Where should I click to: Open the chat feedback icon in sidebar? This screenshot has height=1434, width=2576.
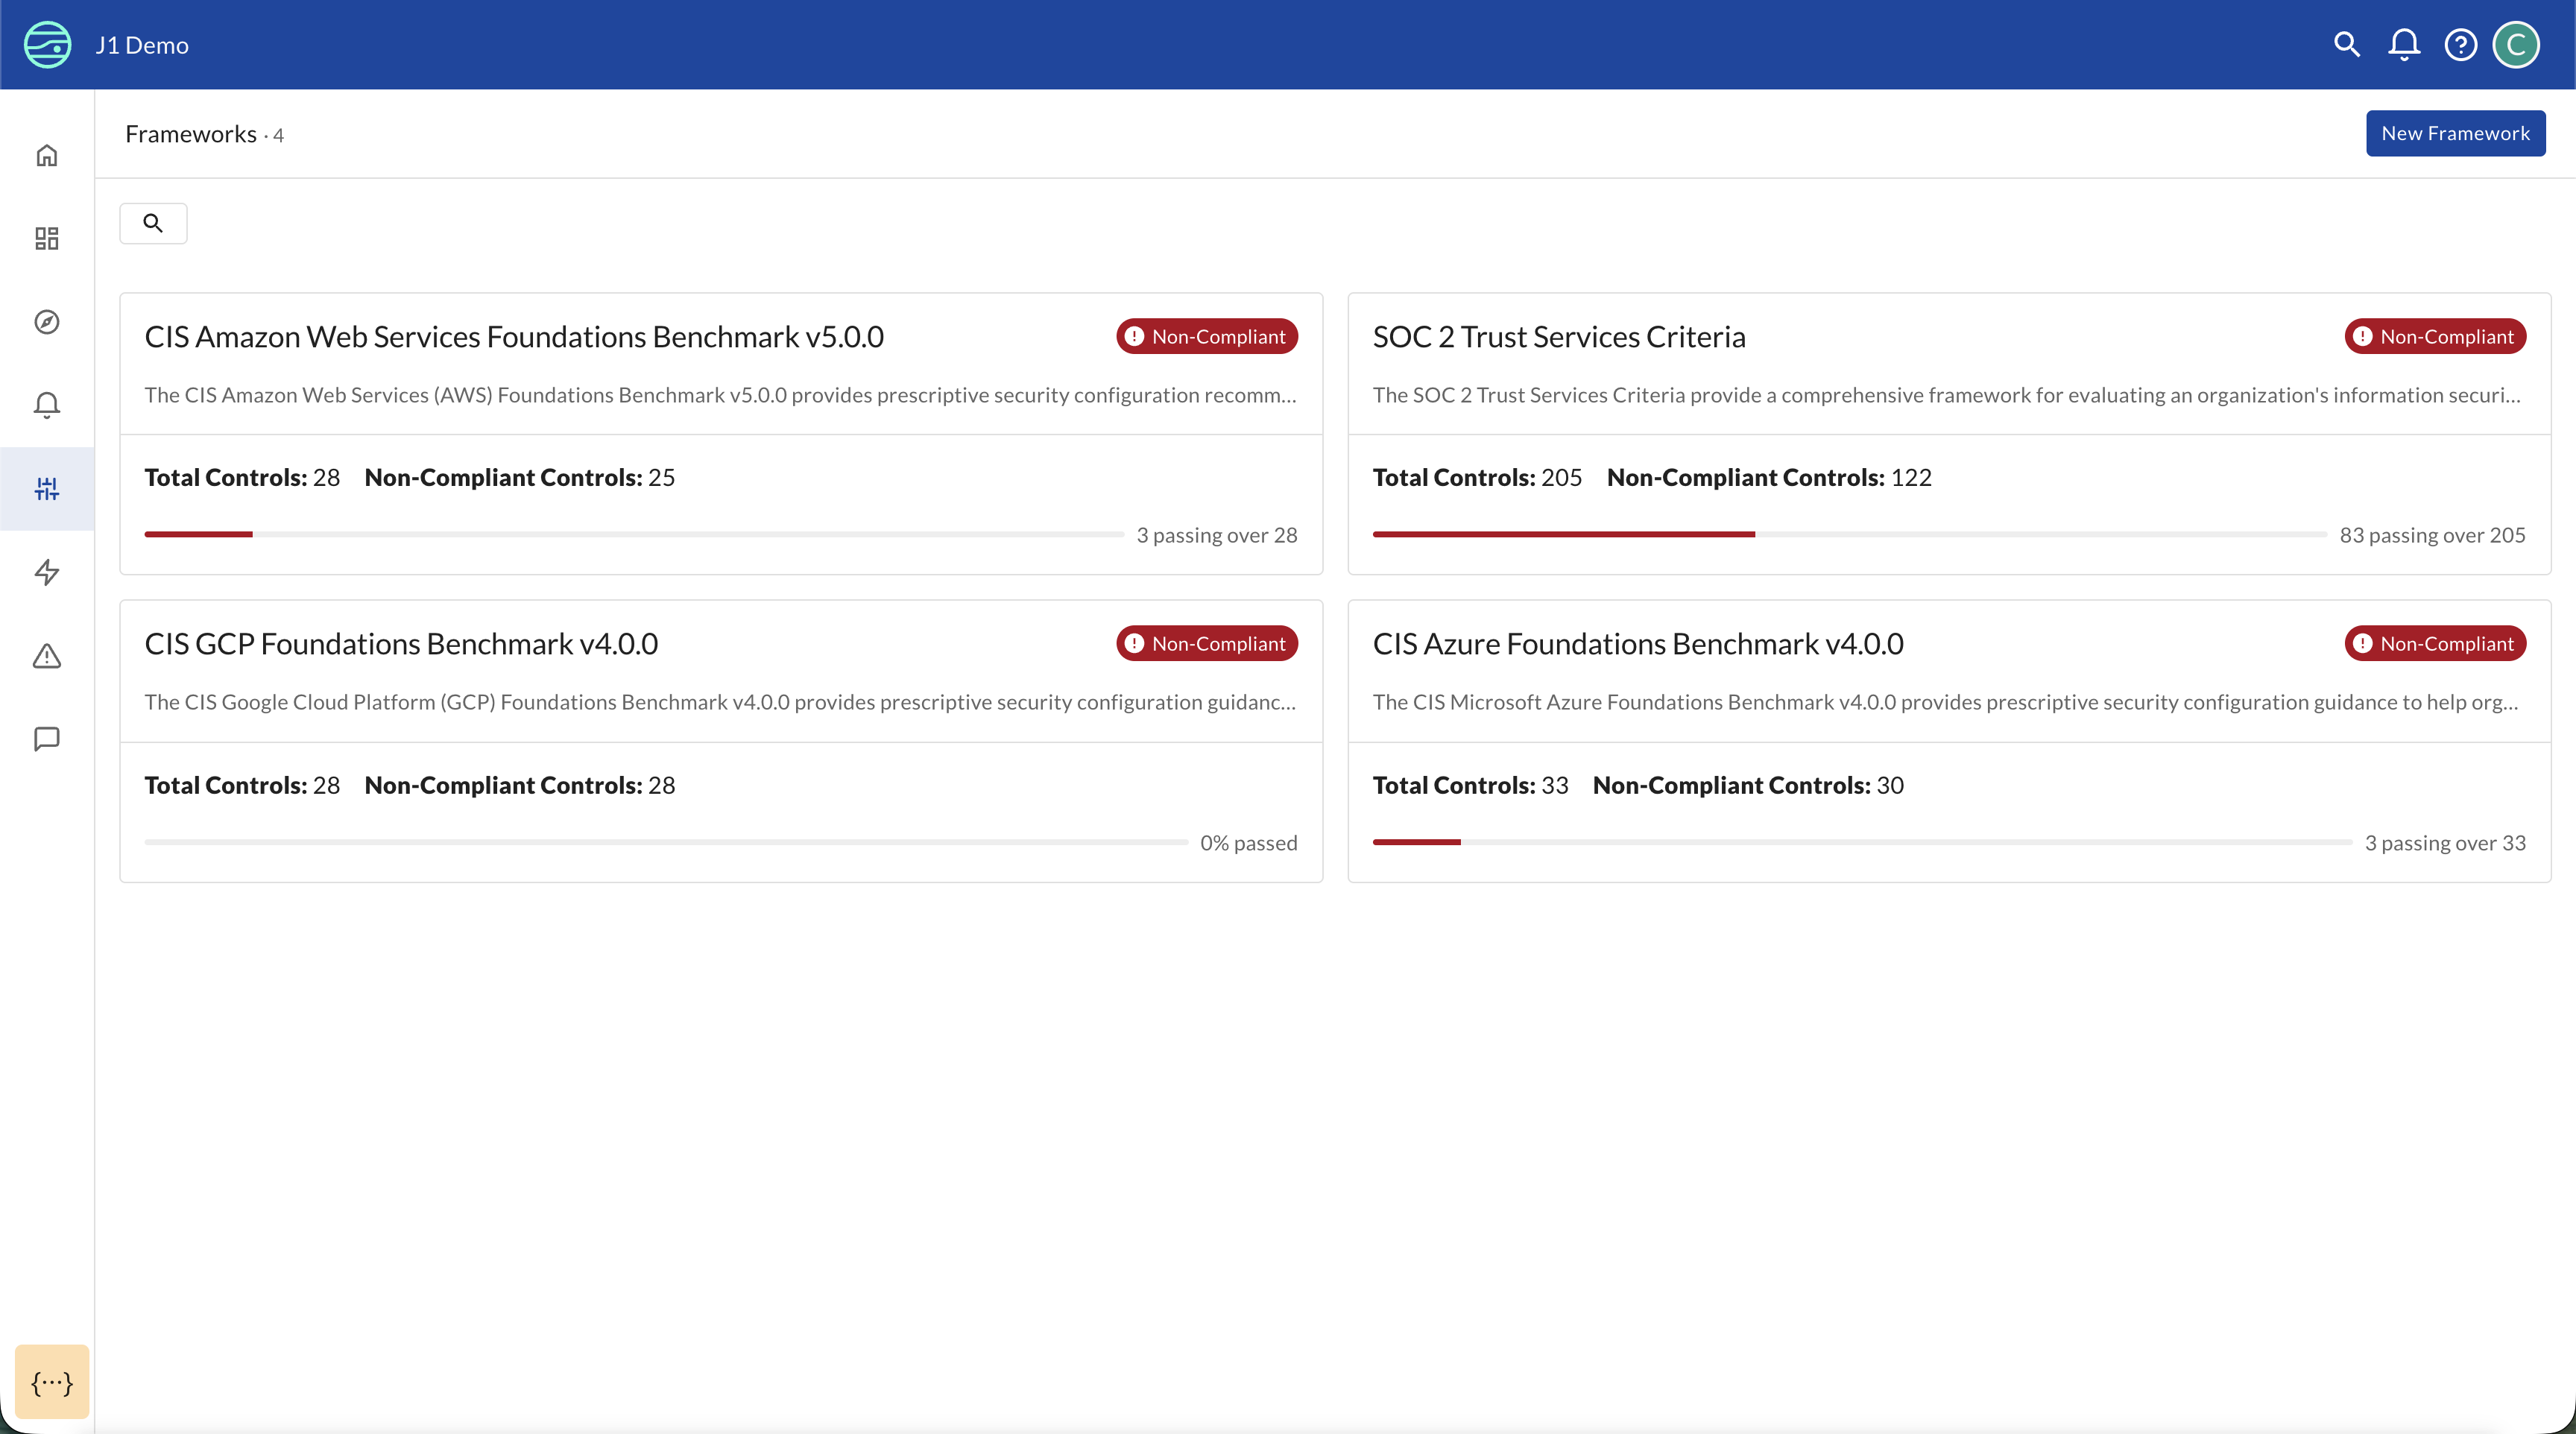pyautogui.click(x=47, y=739)
